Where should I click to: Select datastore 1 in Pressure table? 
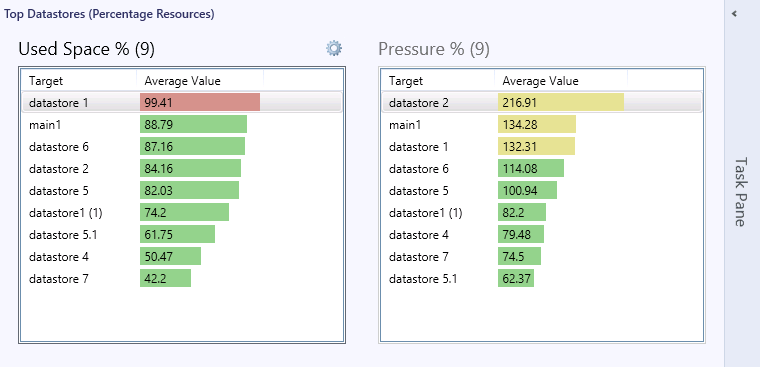542,146
